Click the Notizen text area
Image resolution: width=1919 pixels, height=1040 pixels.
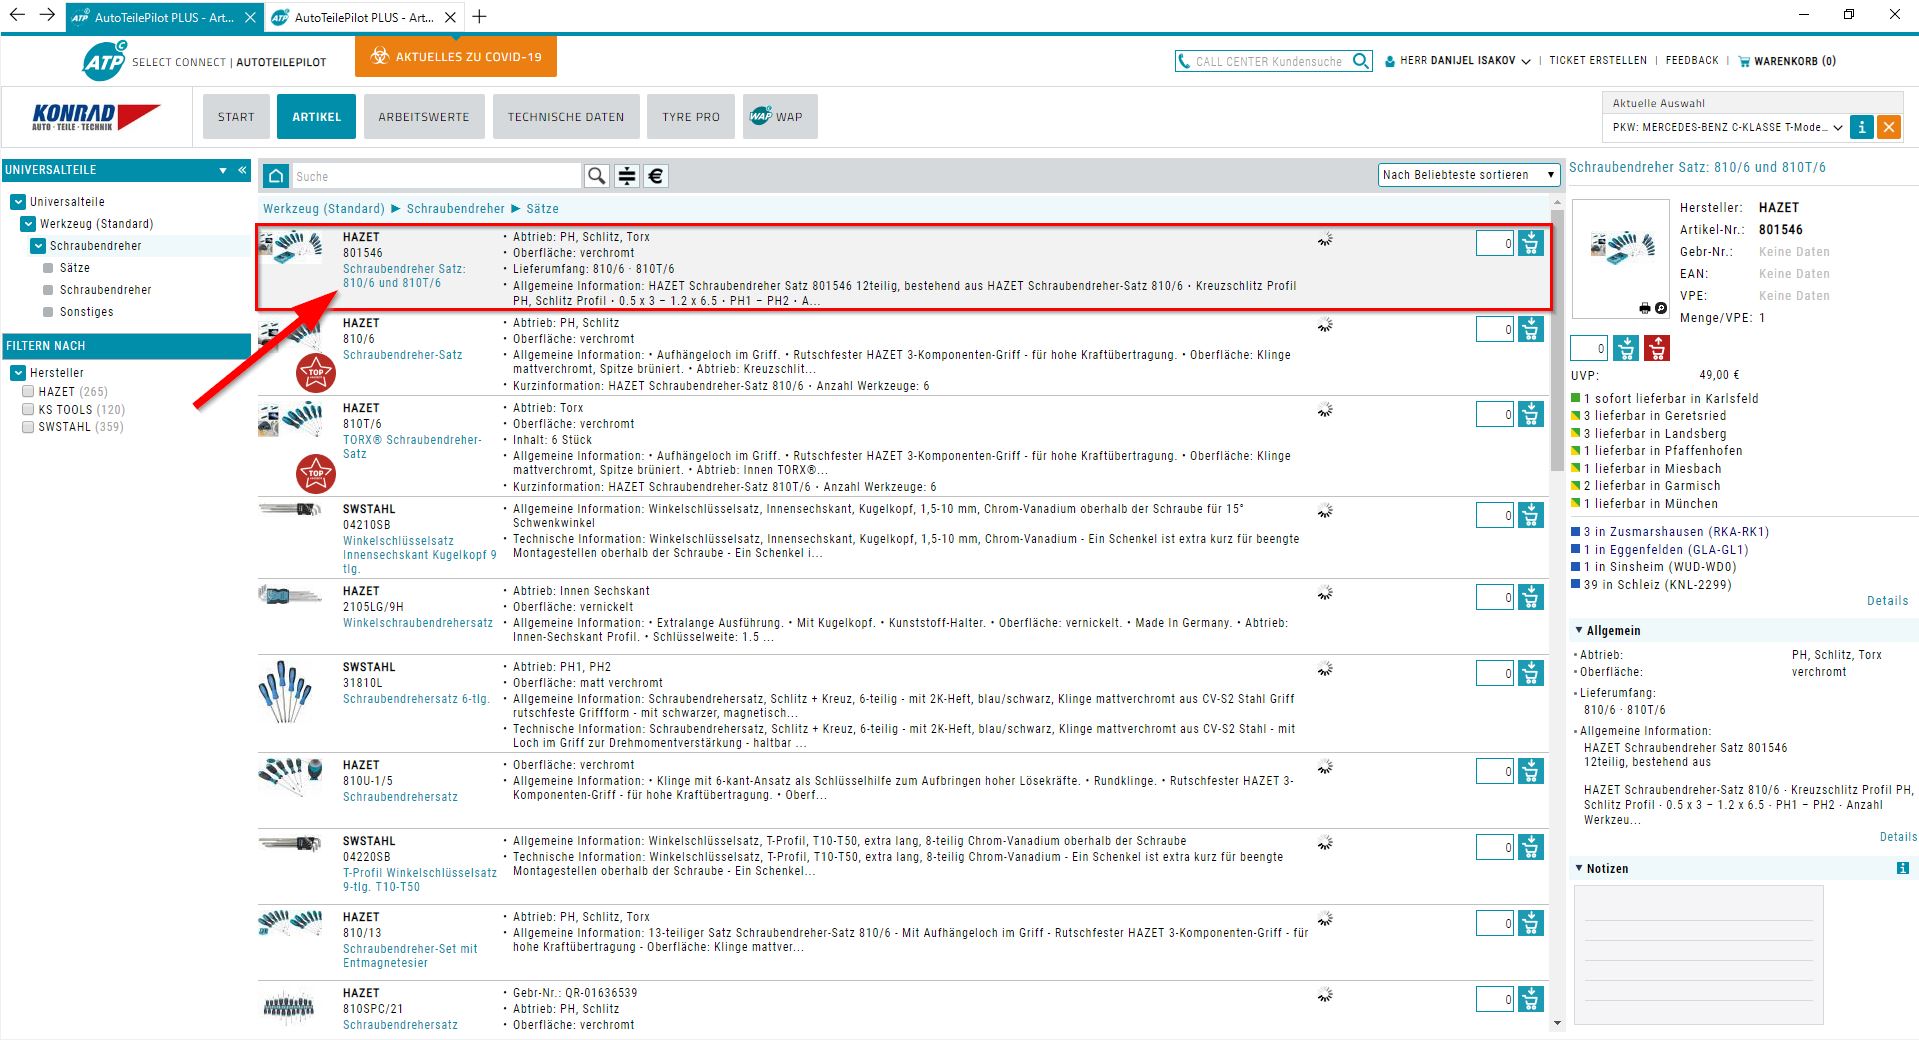click(x=1698, y=954)
